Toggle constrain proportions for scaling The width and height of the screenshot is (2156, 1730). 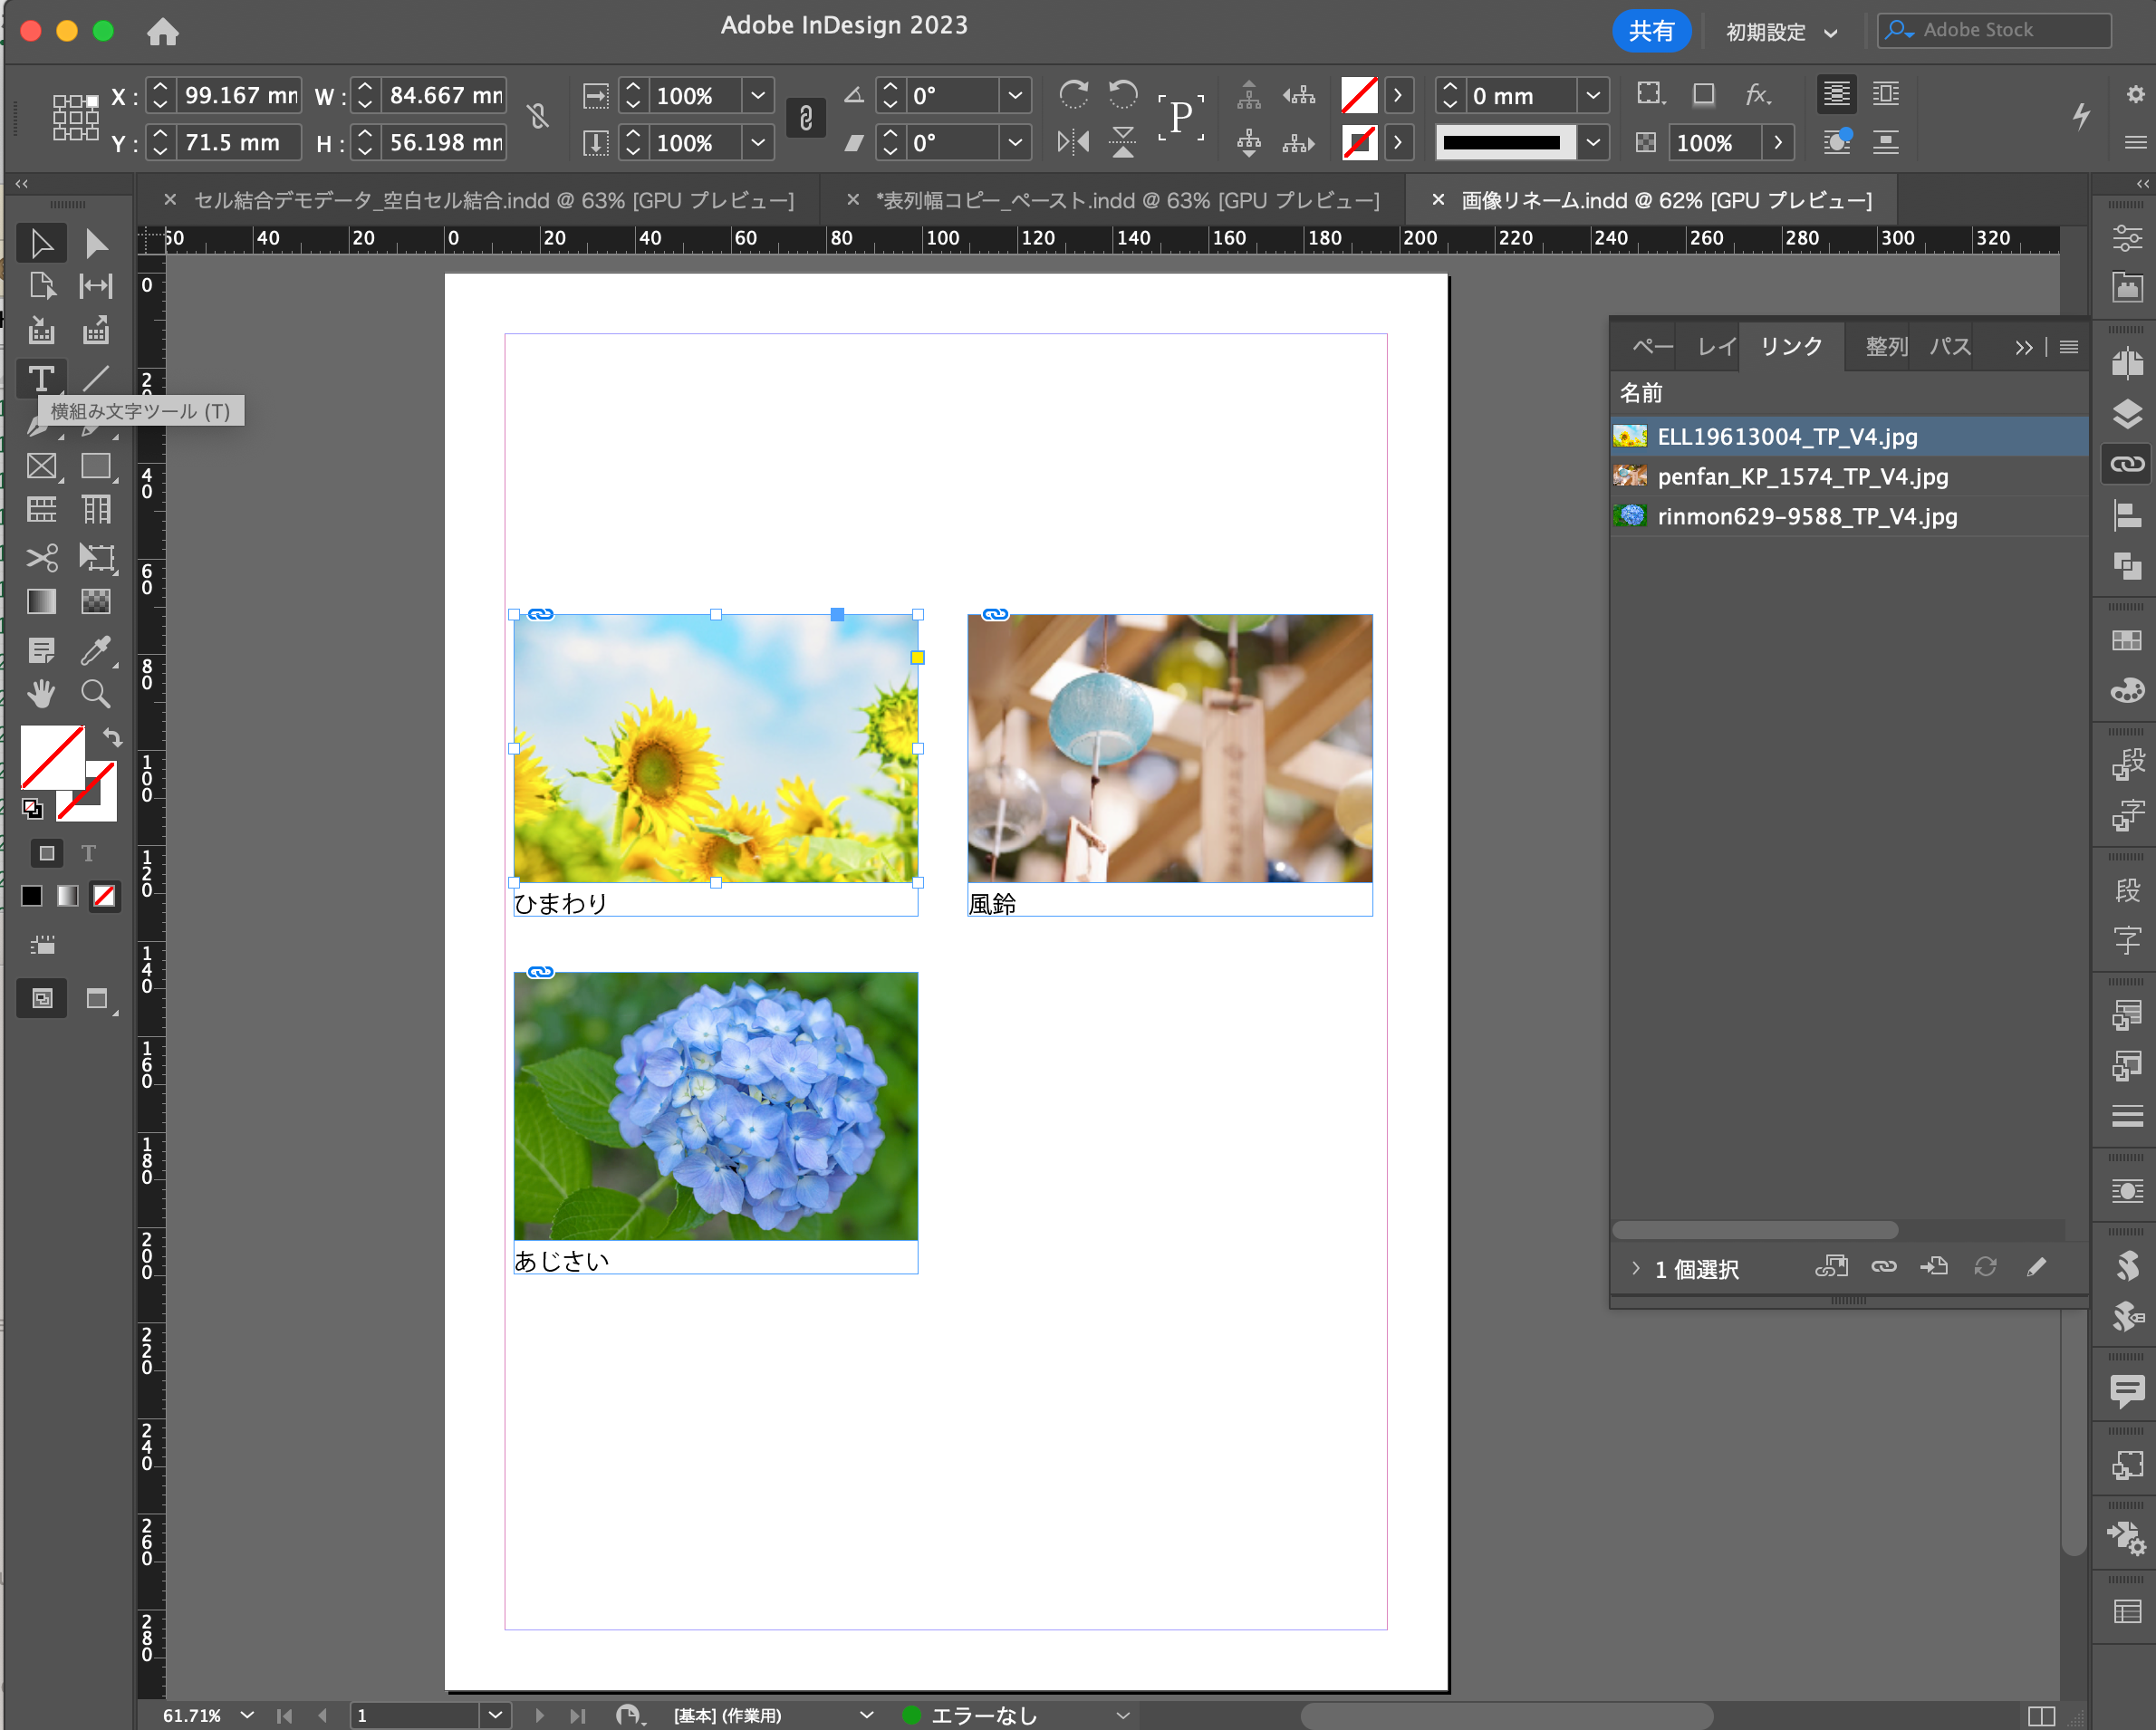pos(806,118)
